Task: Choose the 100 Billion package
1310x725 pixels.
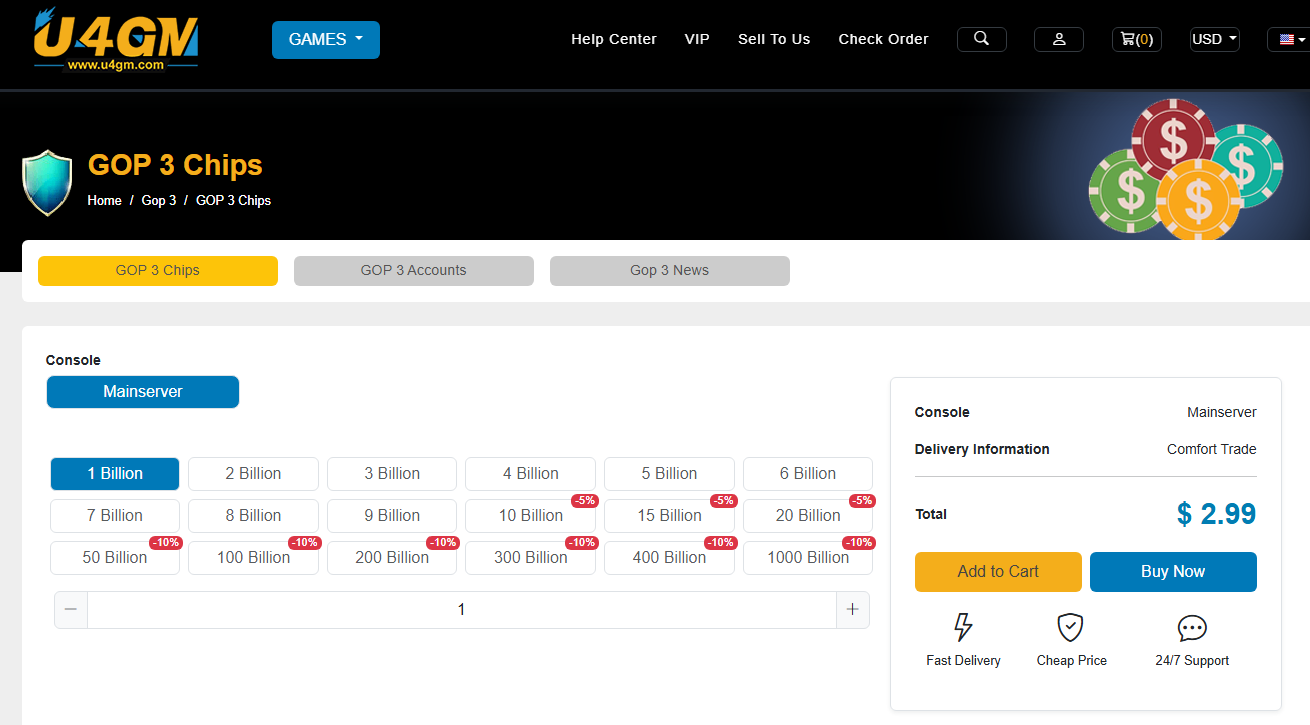Action: 253,558
